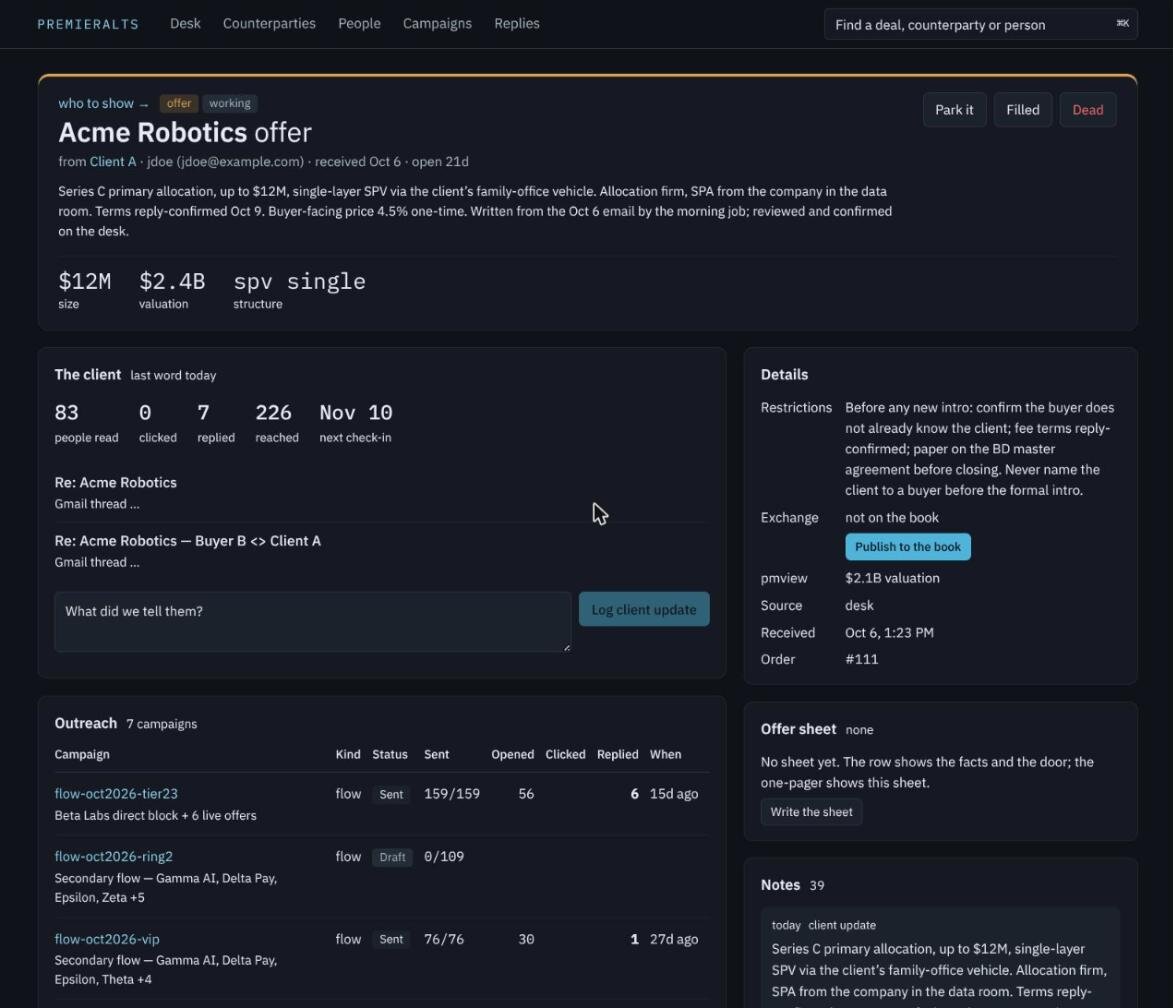Park the Acme Robotics offer

pyautogui.click(x=955, y=110)
